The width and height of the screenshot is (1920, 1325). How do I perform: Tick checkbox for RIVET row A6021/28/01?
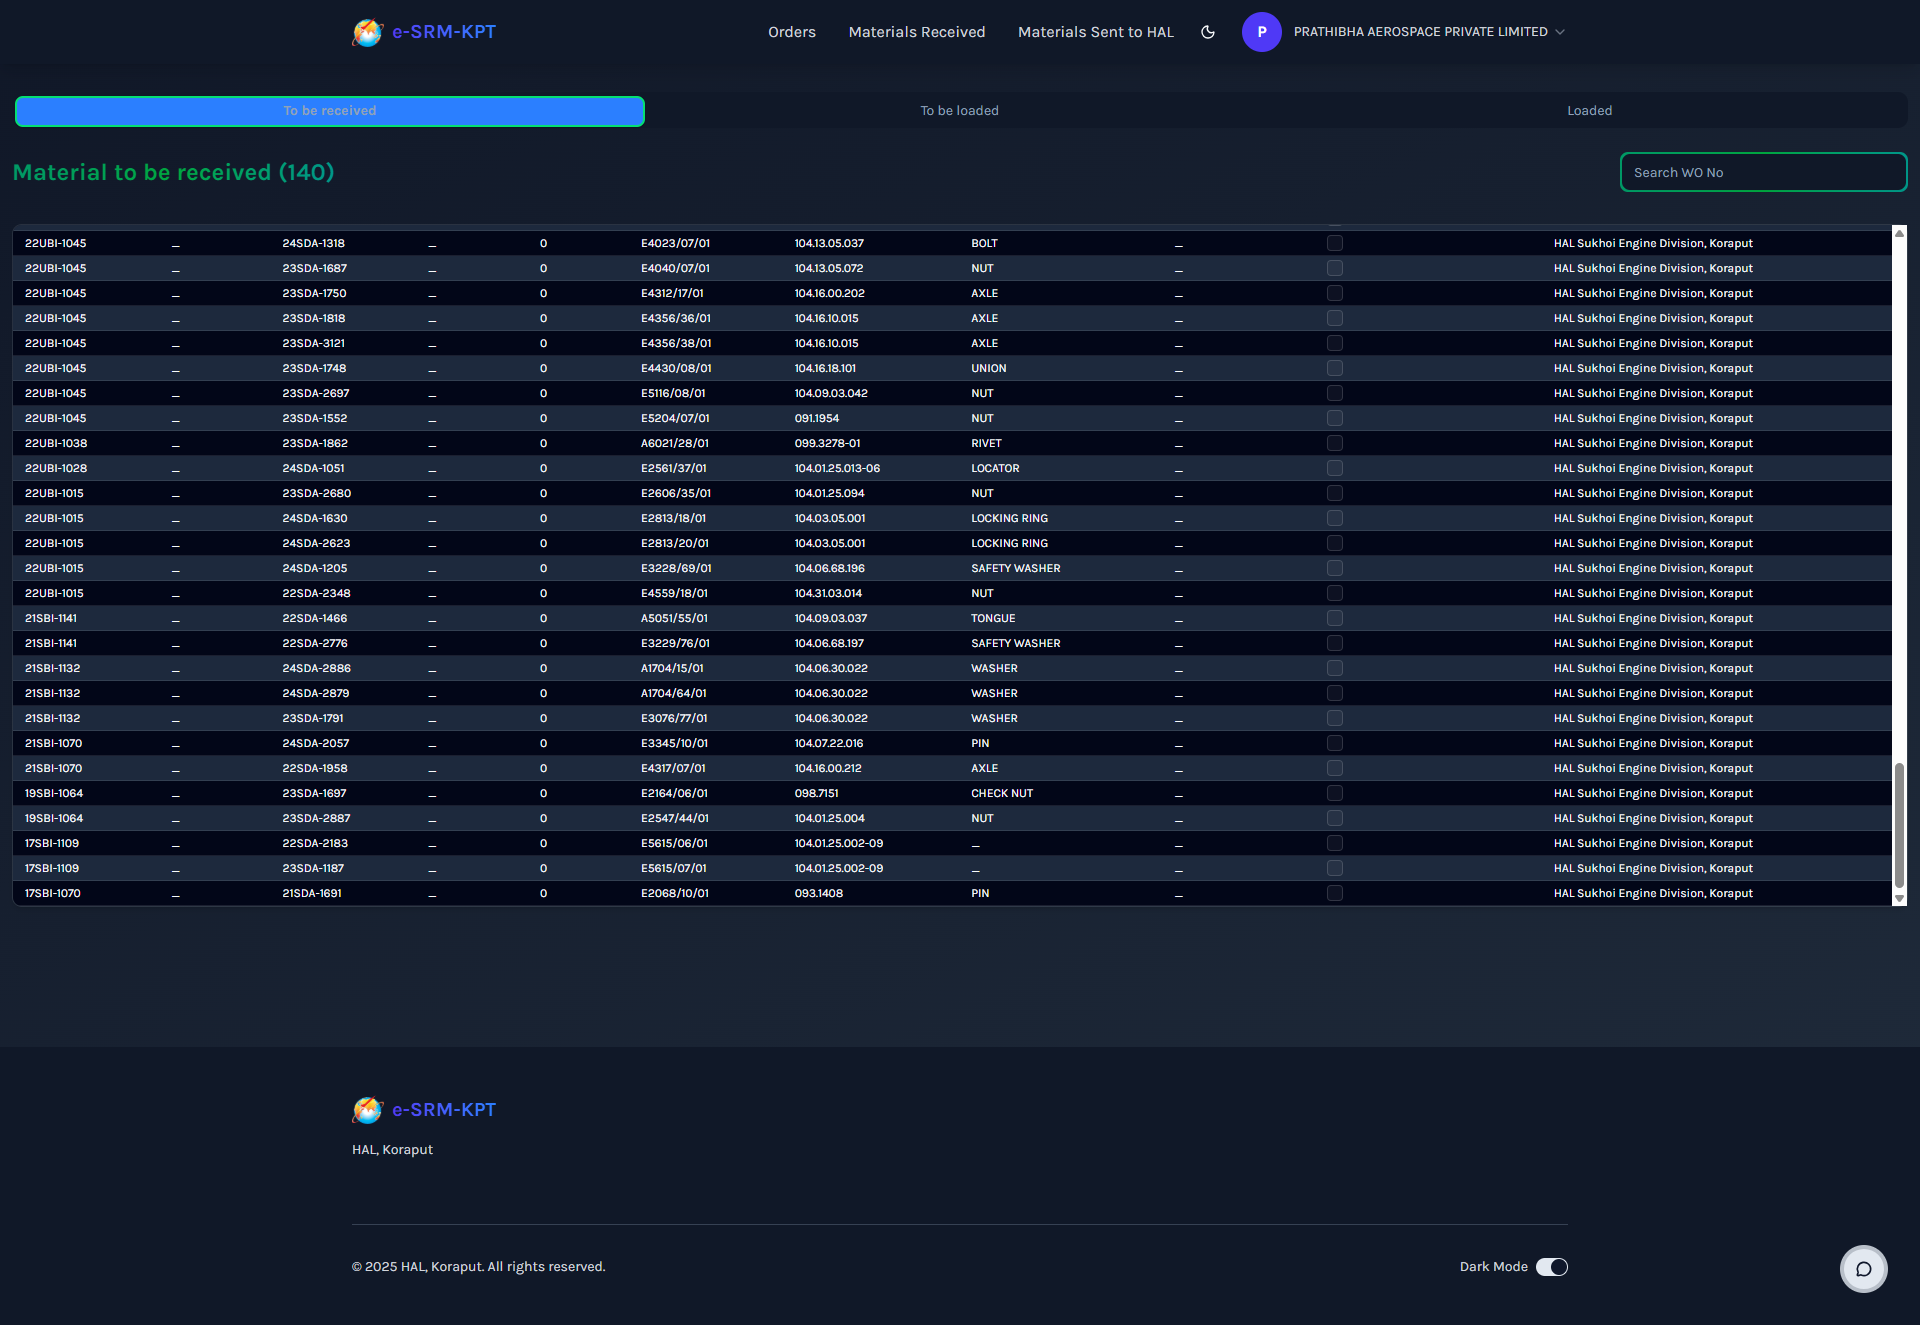[x=1334, y=443]
